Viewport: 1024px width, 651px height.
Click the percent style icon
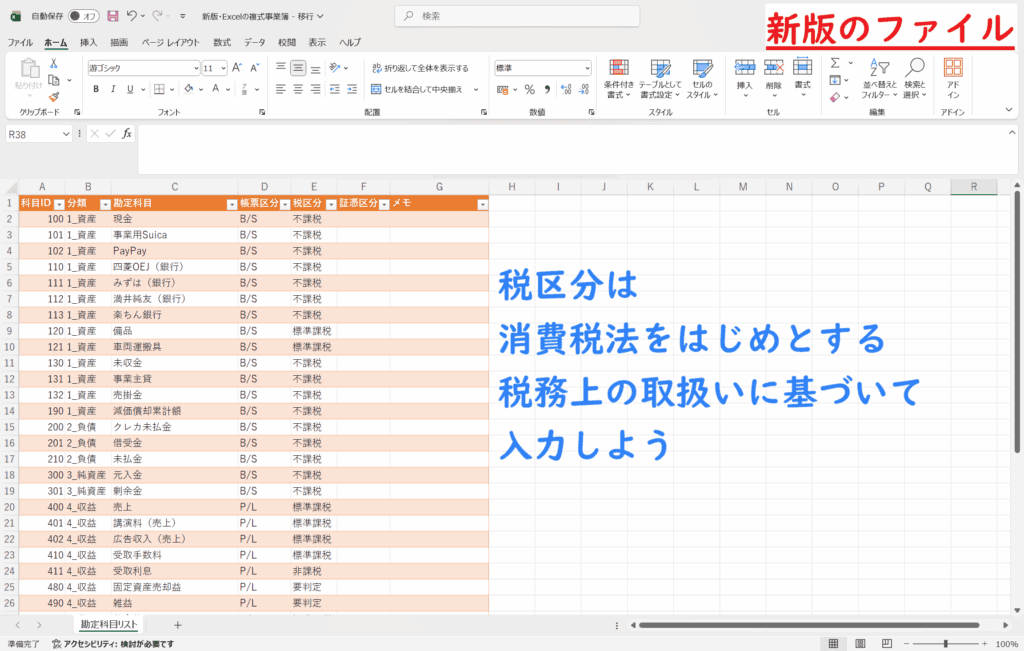529,89
